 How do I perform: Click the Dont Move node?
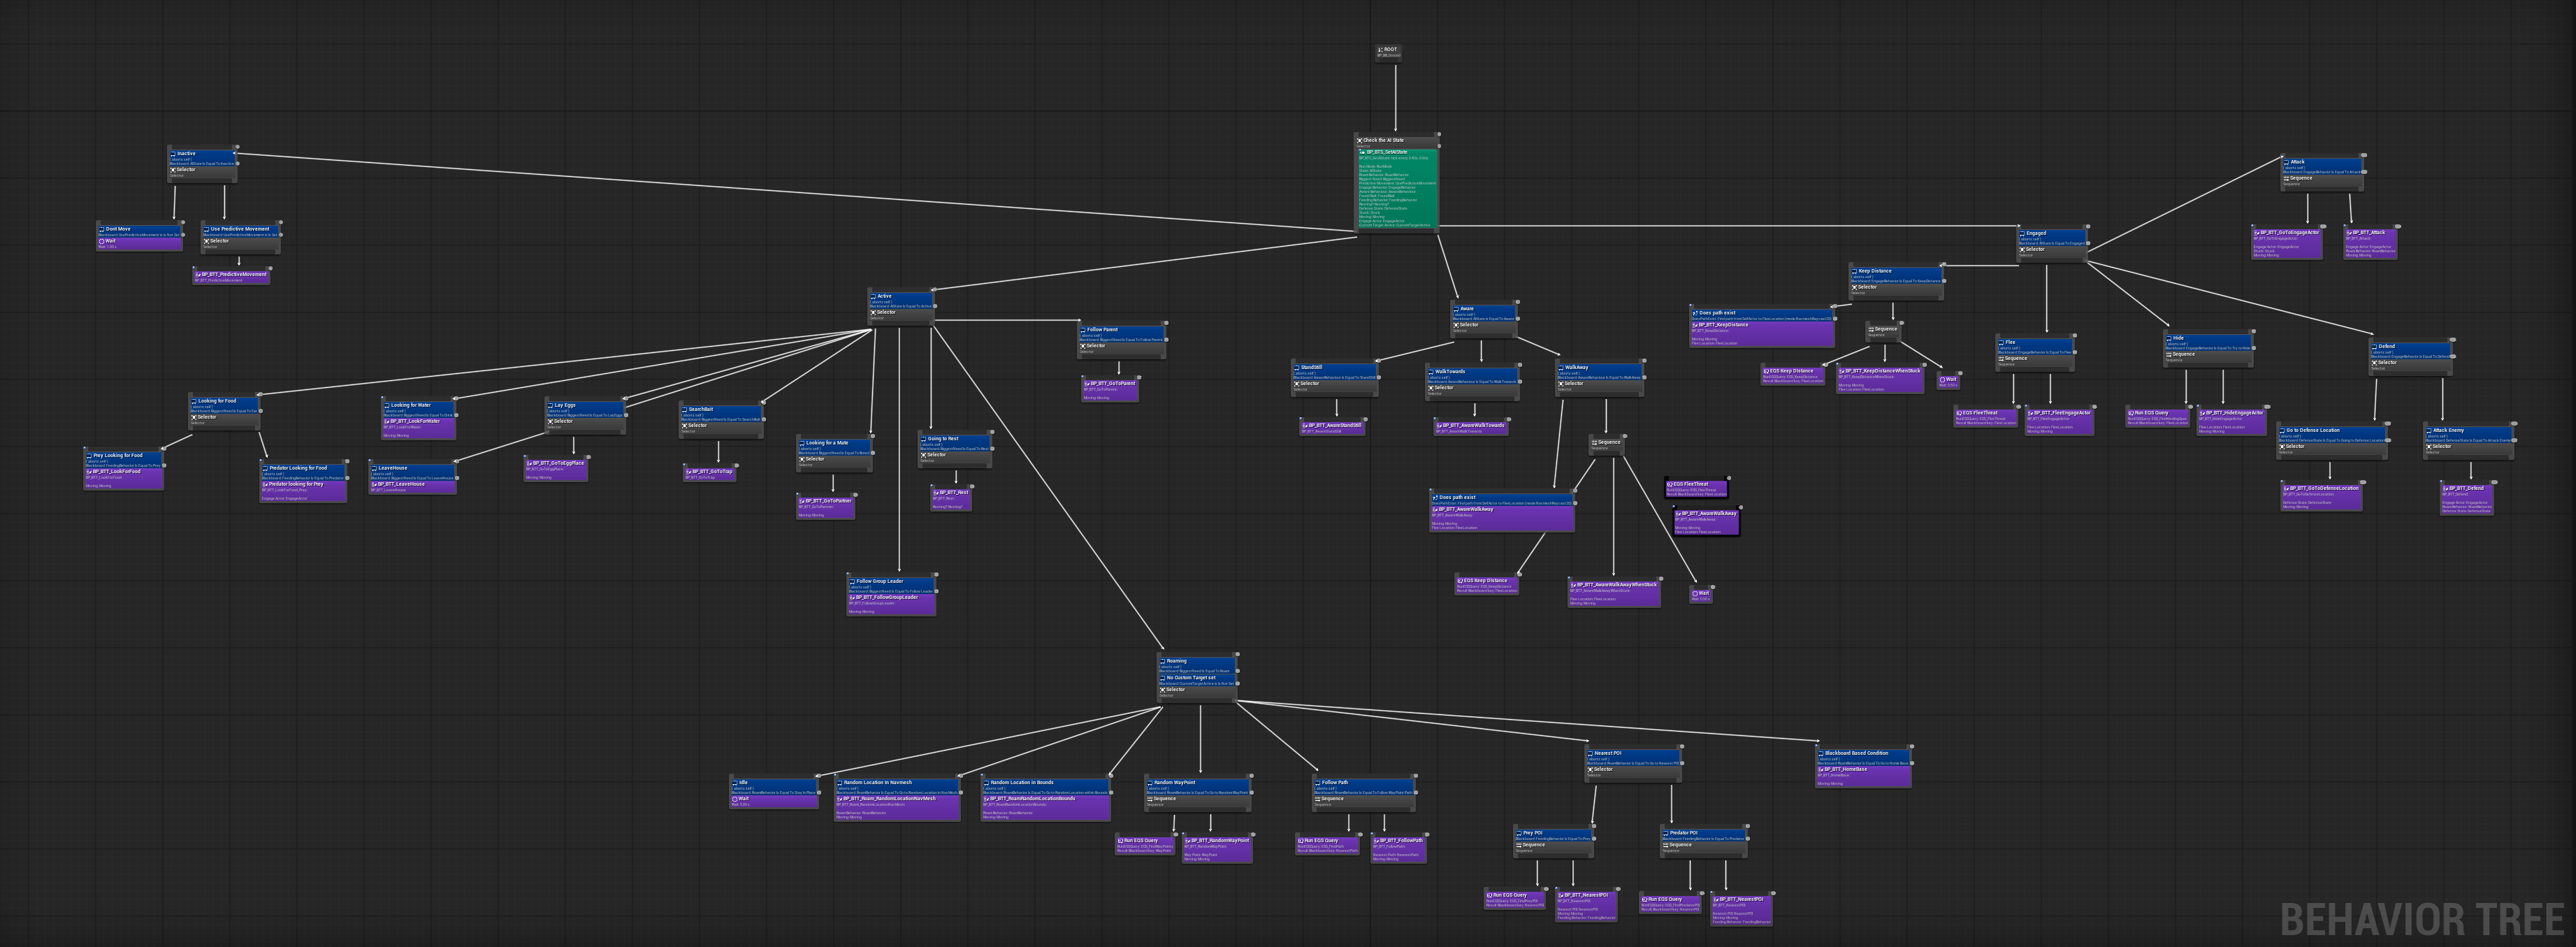[140, 237]
